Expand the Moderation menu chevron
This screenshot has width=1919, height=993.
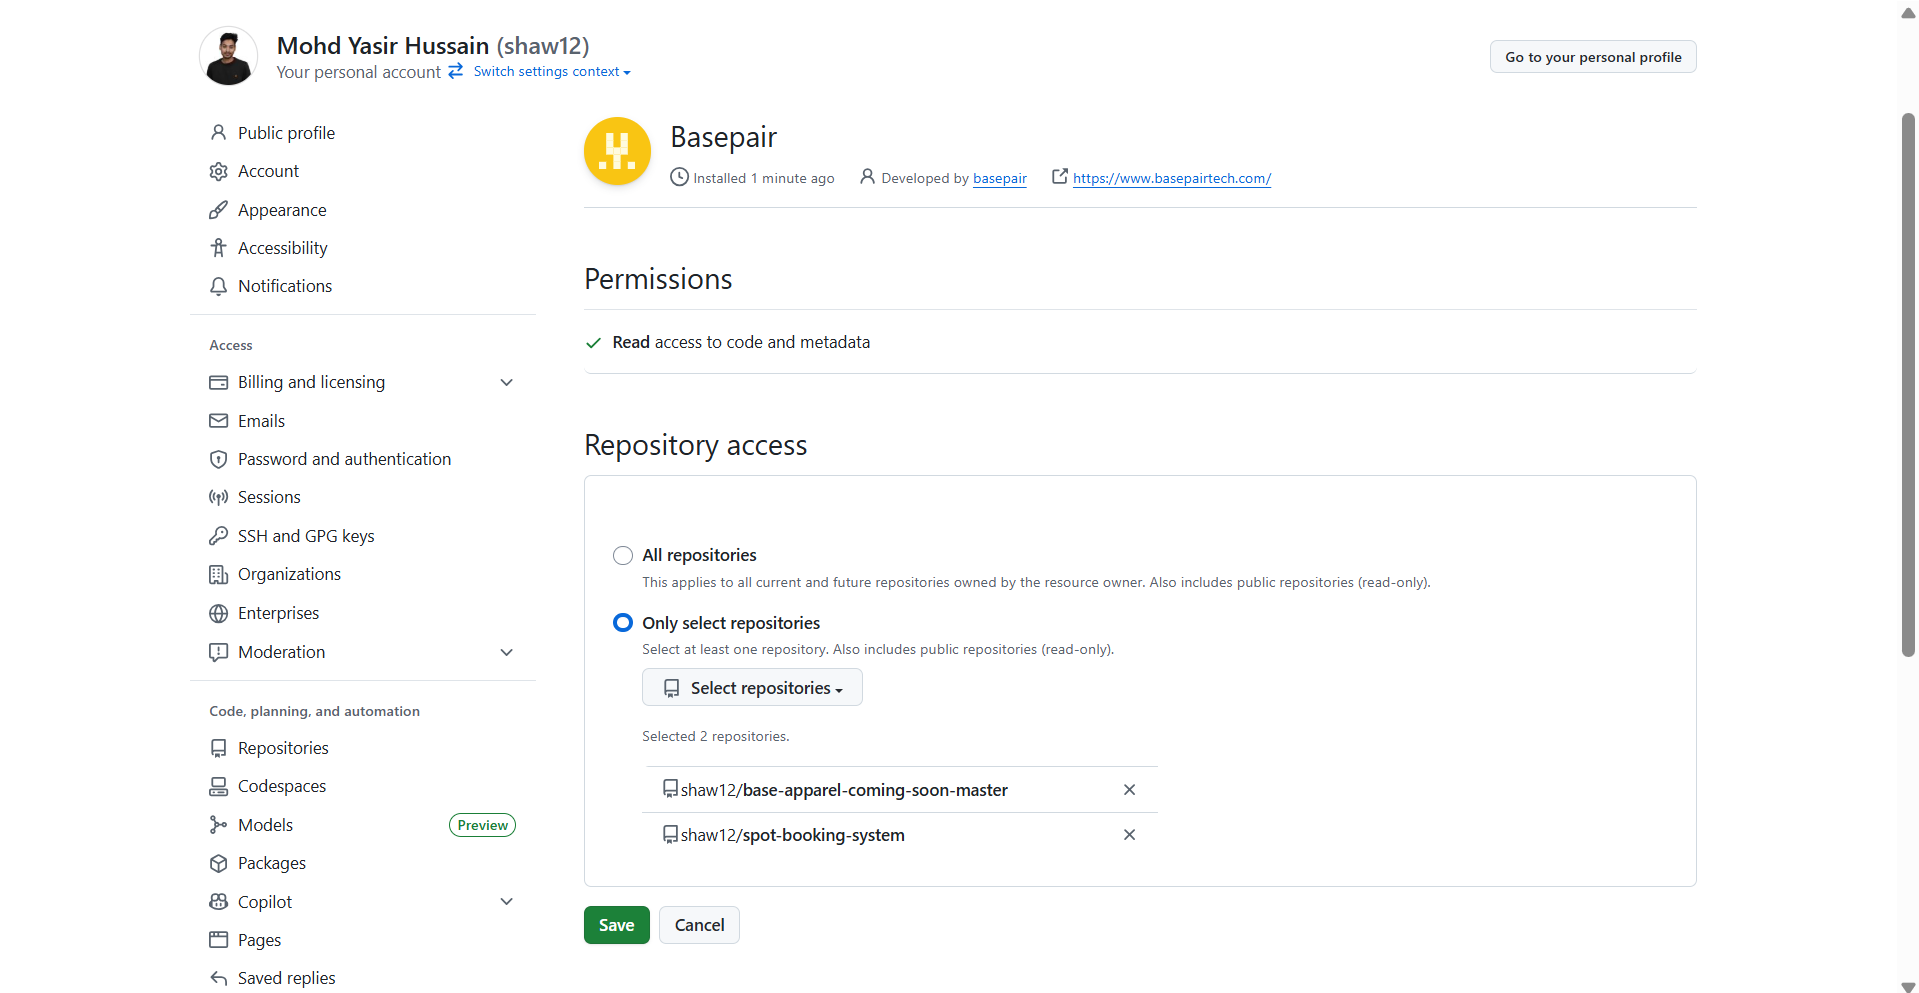point(506,652)
